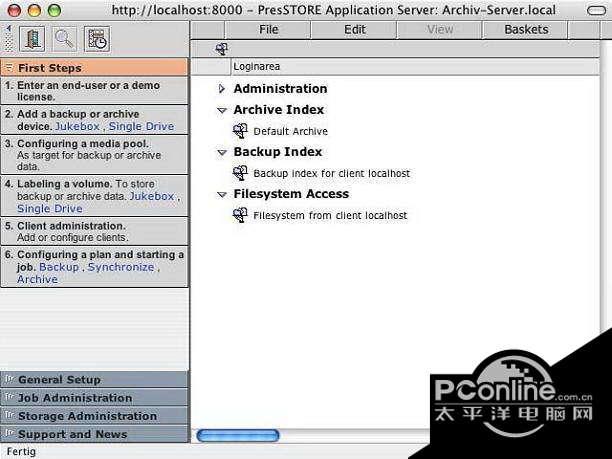Open the Baskets menu
Image resolution: width=612 pixels, height=459 pixels.
tap(526, 30)
